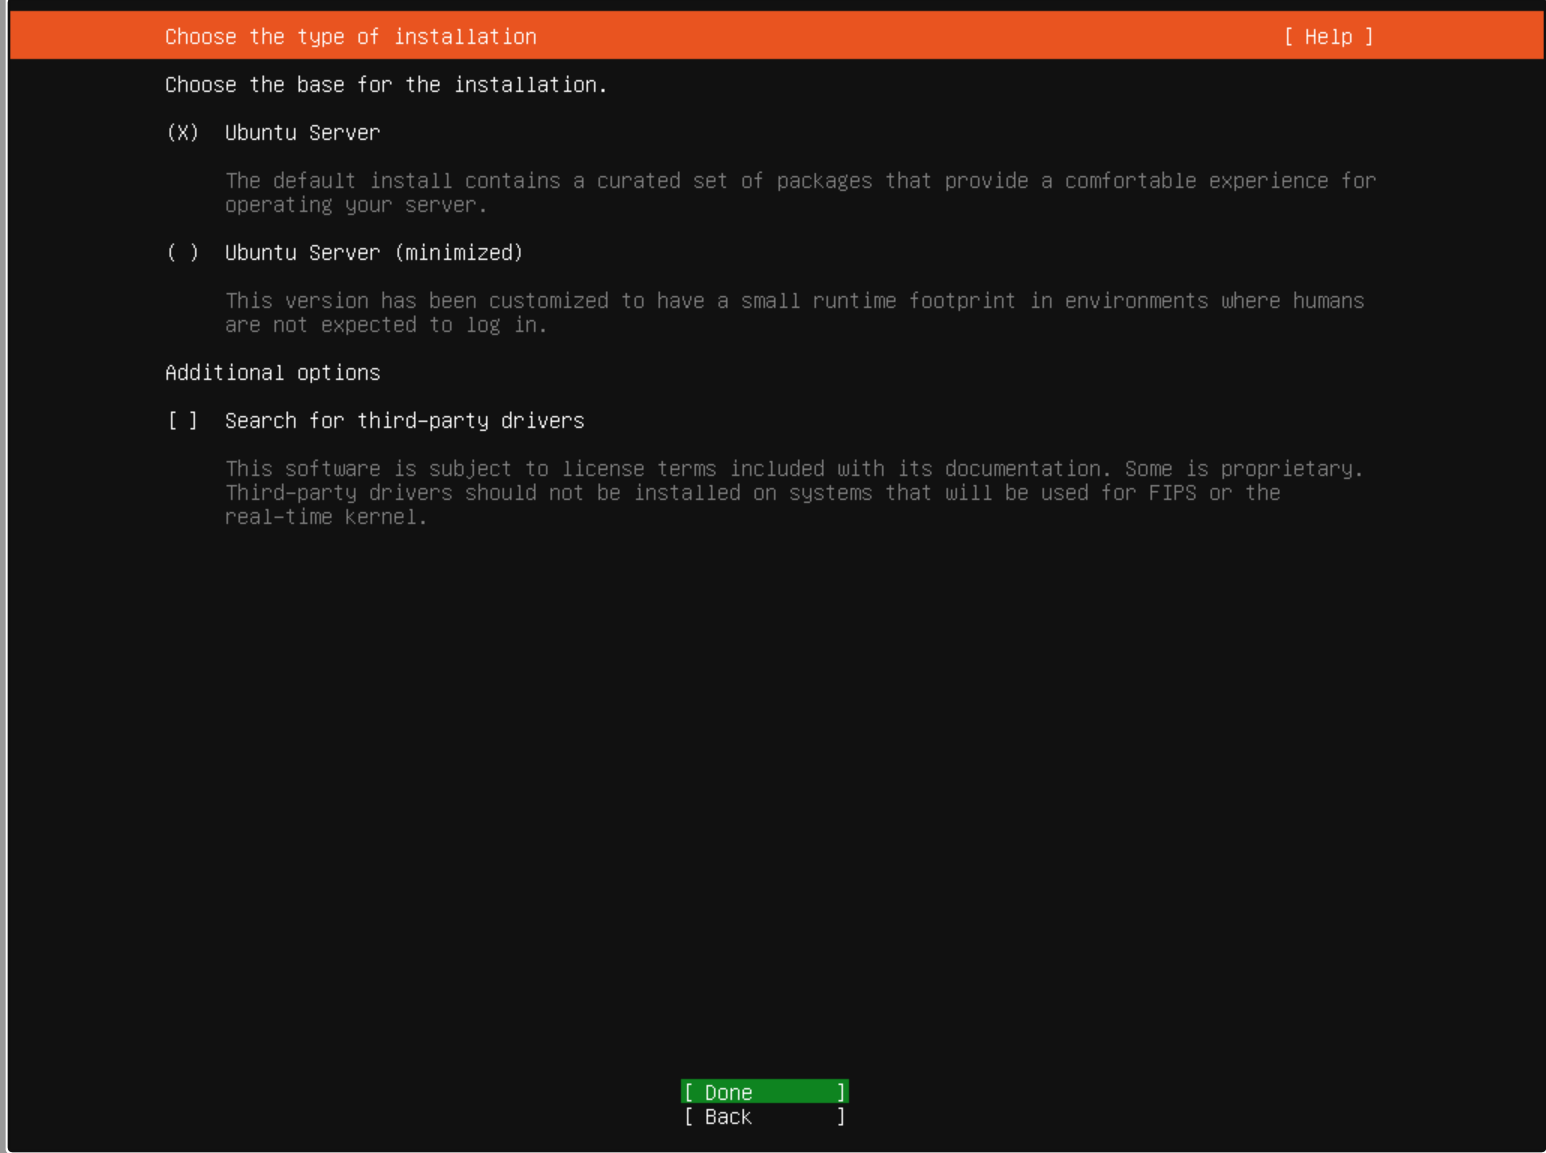Click the "Additional options" heading
The width and height of the screenshot is (1546, 1153).
[x=272, y=373]
